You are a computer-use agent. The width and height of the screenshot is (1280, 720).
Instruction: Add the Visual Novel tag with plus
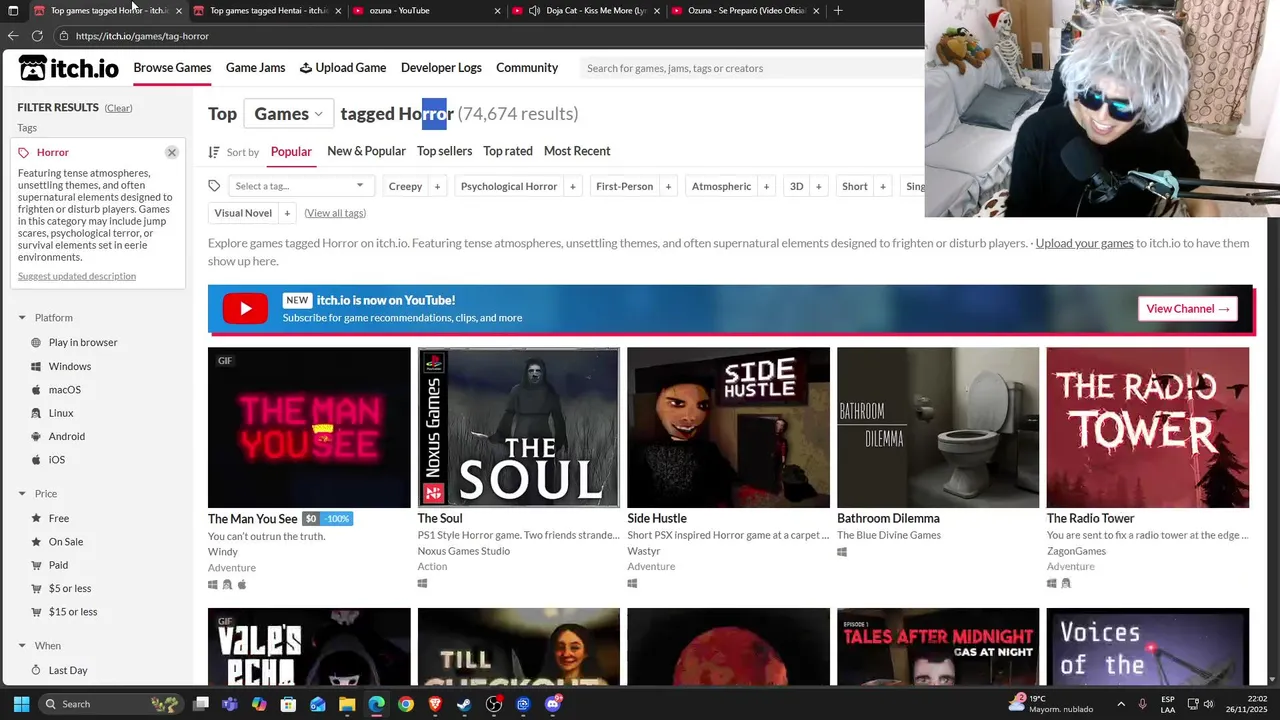[287, 213]
